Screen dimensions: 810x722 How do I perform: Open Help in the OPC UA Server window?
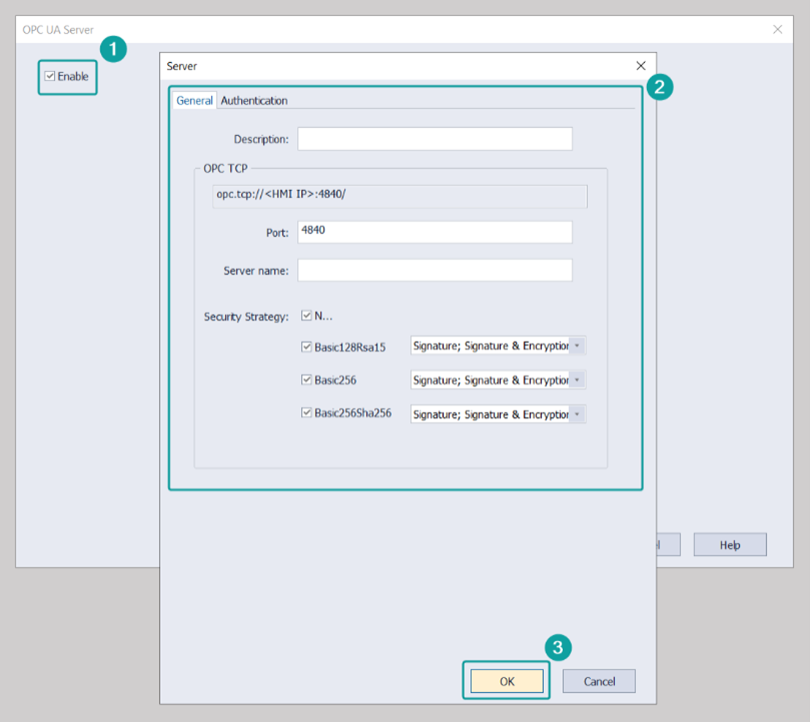[x=730, y=545]
